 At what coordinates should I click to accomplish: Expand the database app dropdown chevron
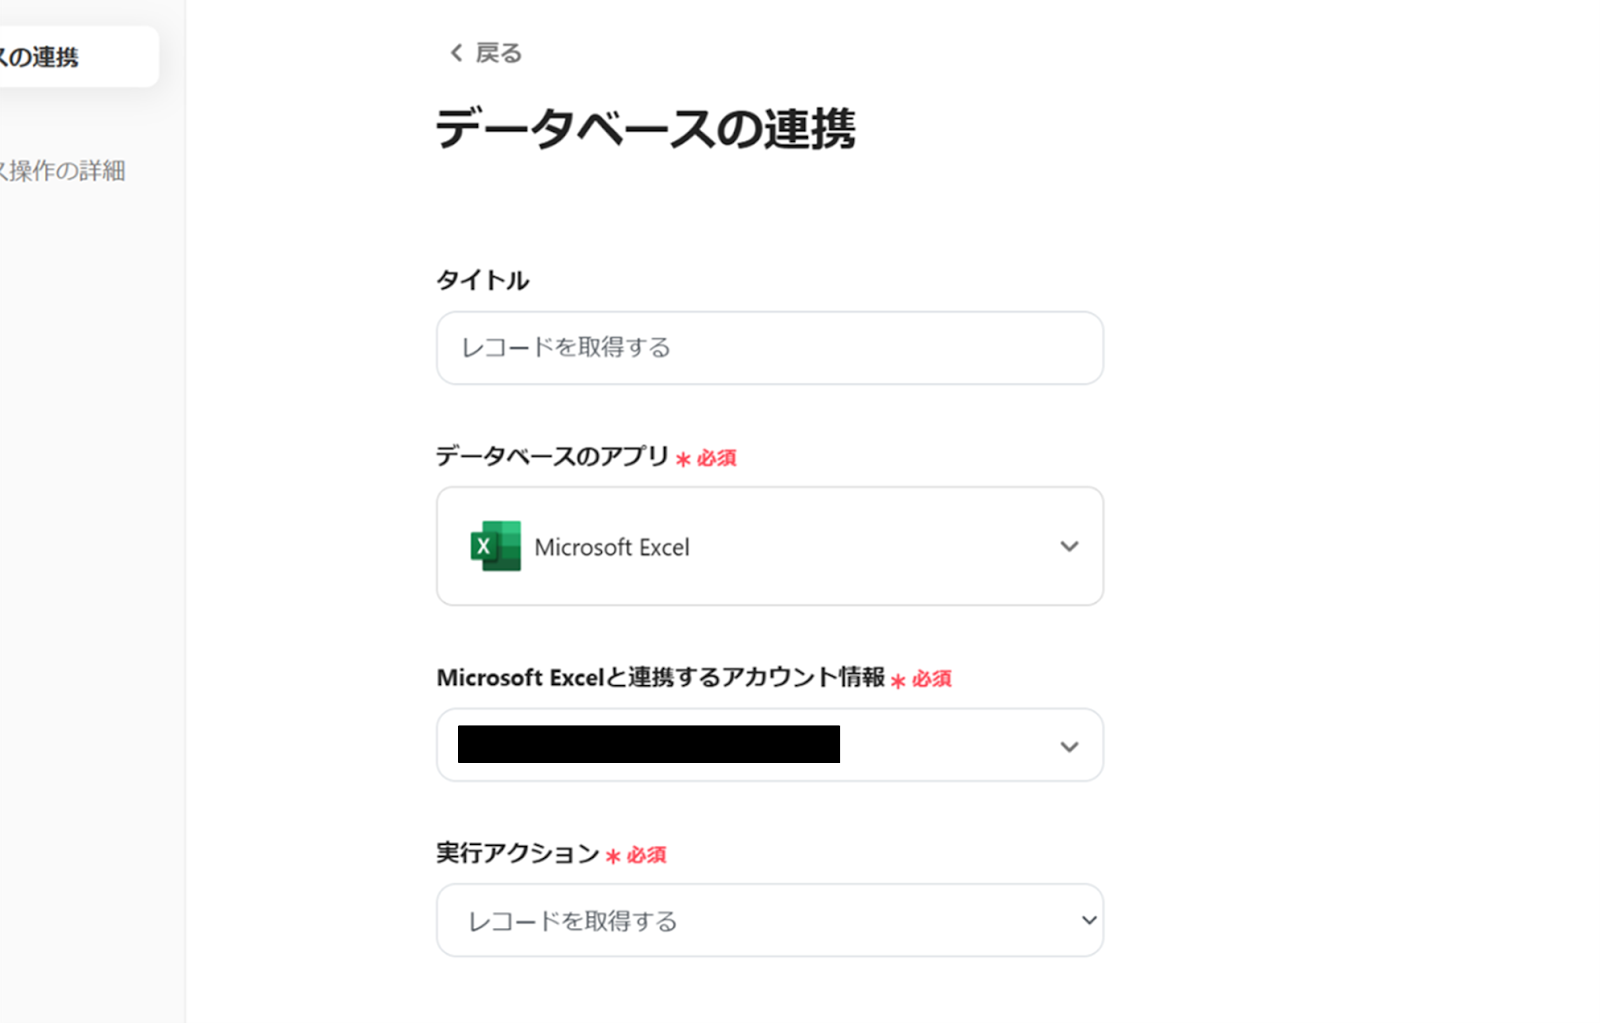point(1069,546)
